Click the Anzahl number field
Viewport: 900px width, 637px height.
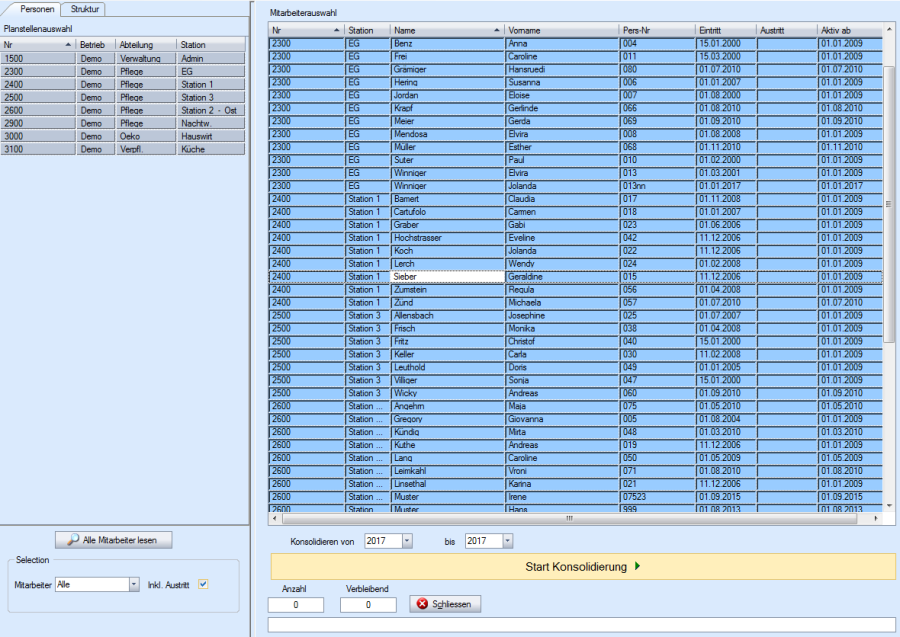296,605
